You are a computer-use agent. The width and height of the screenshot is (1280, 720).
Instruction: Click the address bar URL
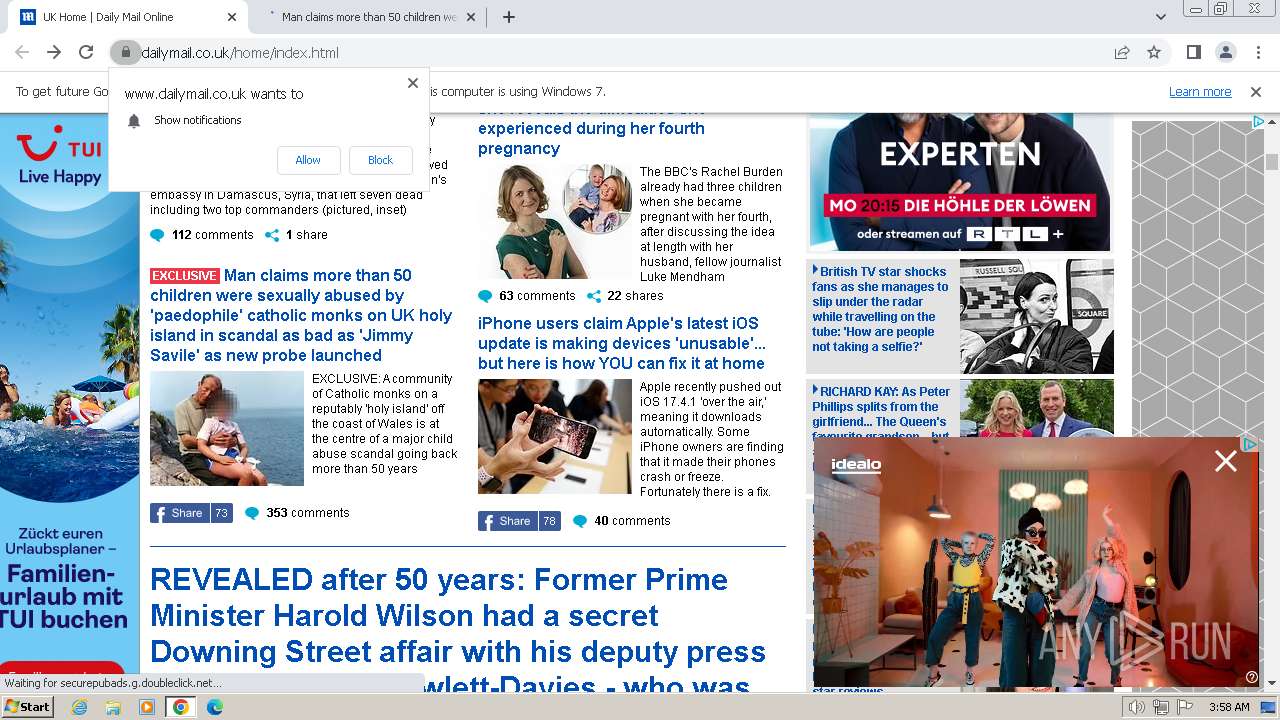[240, 53]
